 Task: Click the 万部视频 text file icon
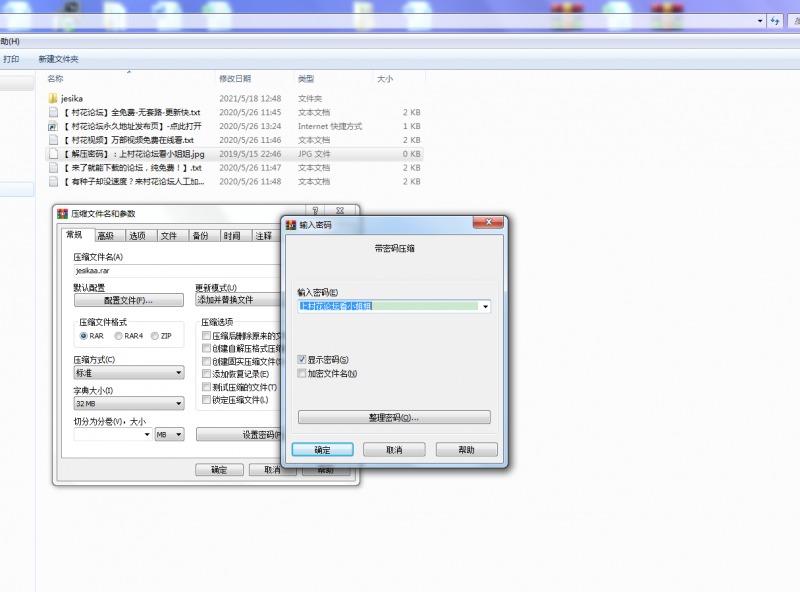53,141
